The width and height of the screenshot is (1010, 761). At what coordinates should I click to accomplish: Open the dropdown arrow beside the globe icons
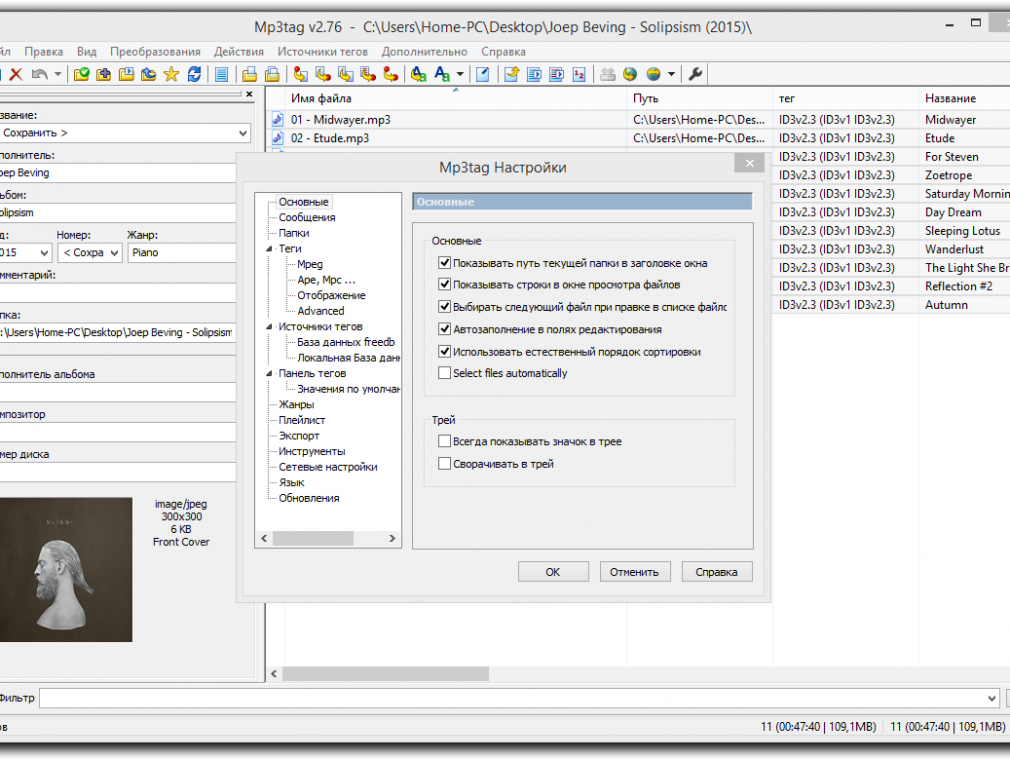tap(671, 74)
